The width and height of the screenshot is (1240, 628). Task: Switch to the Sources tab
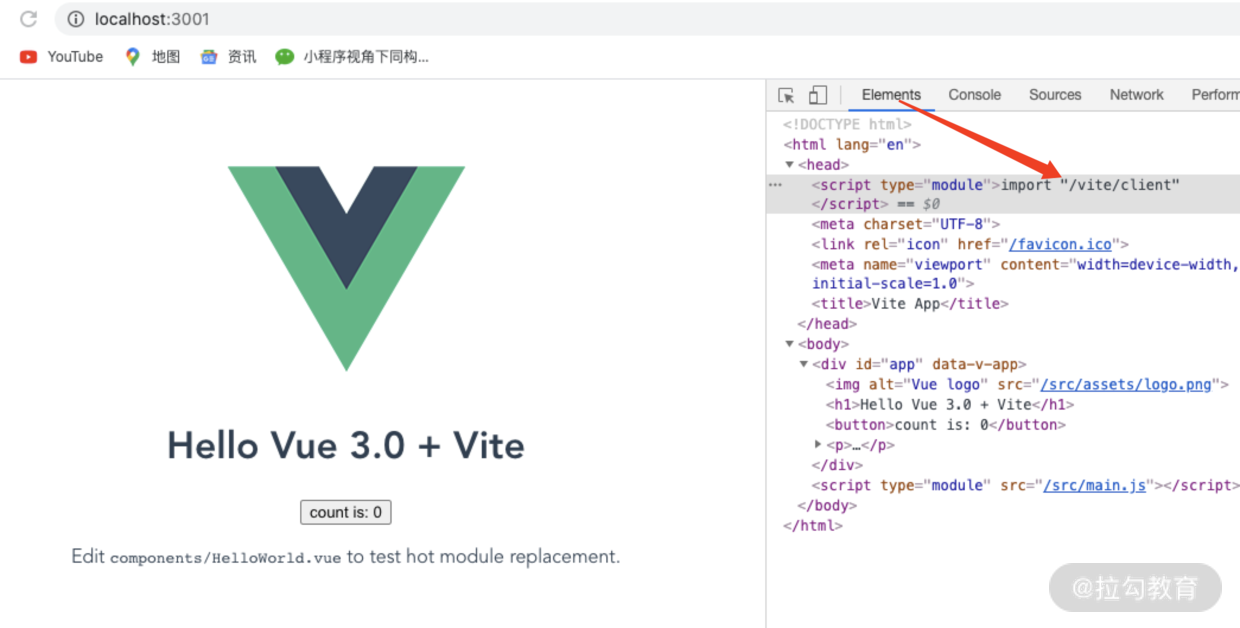1055,95
